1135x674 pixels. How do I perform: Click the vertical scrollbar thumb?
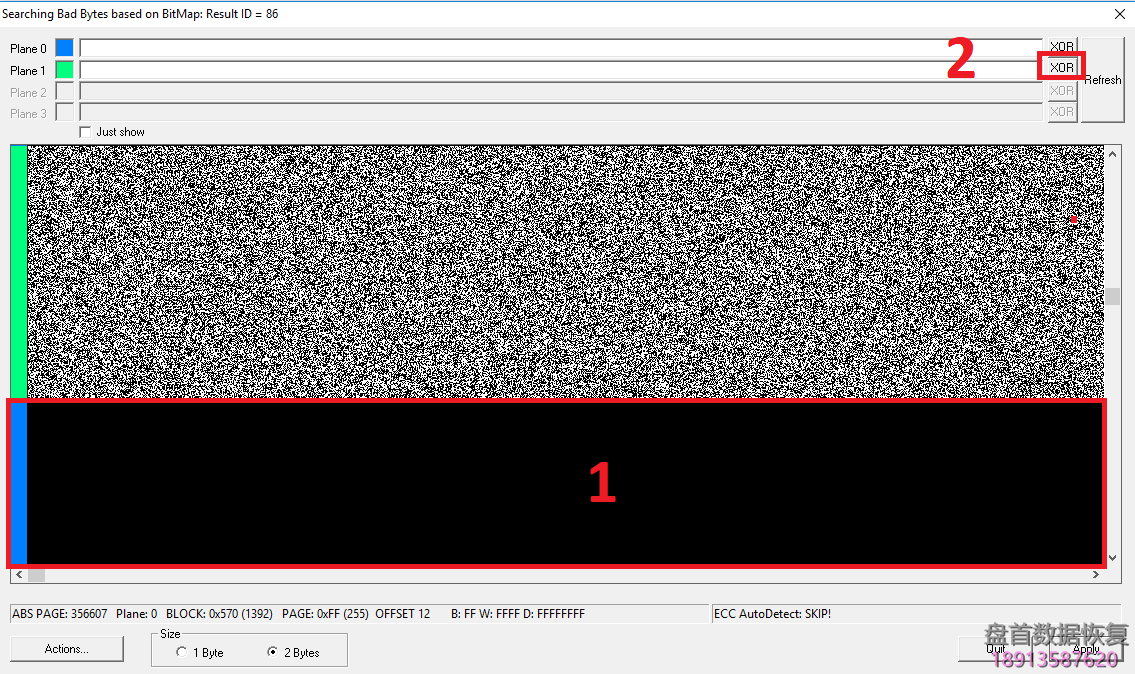1113,297
